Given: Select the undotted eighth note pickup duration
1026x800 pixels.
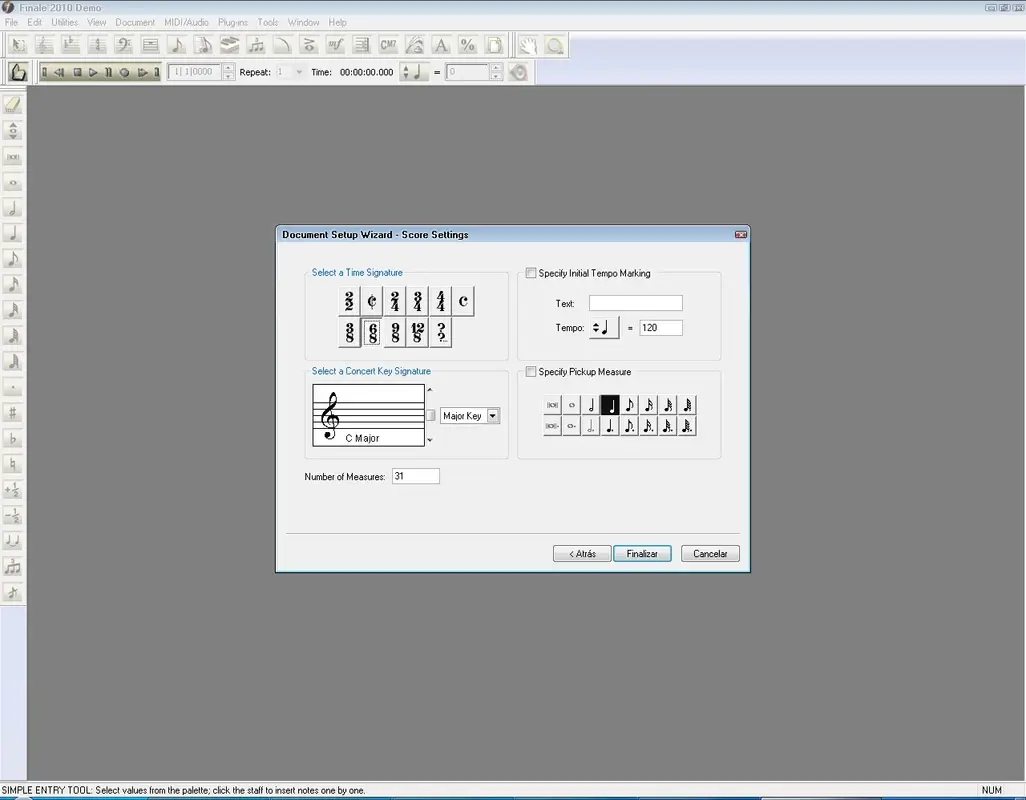Looking at the screenshot, I should click(x=629, y=405).
